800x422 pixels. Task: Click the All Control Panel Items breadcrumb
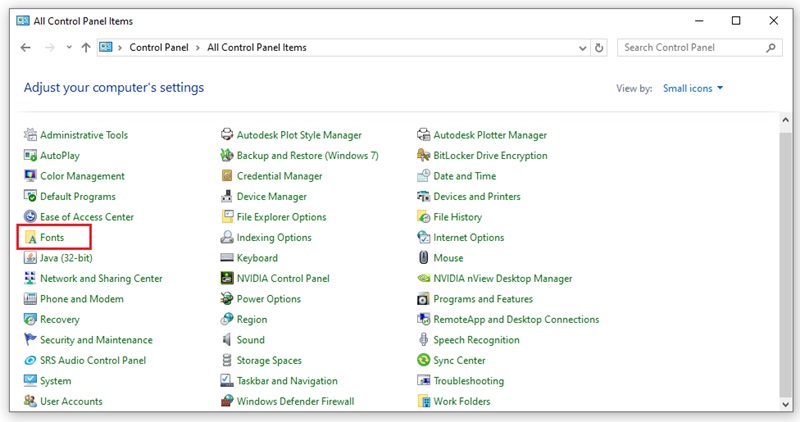pos(257,47)
